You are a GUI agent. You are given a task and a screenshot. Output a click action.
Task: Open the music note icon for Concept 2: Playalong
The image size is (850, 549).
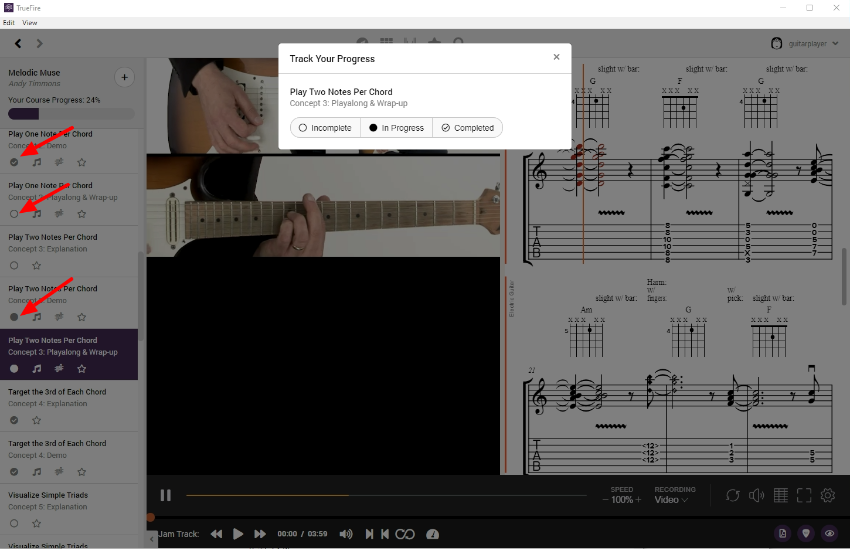(x=36, y=214)
